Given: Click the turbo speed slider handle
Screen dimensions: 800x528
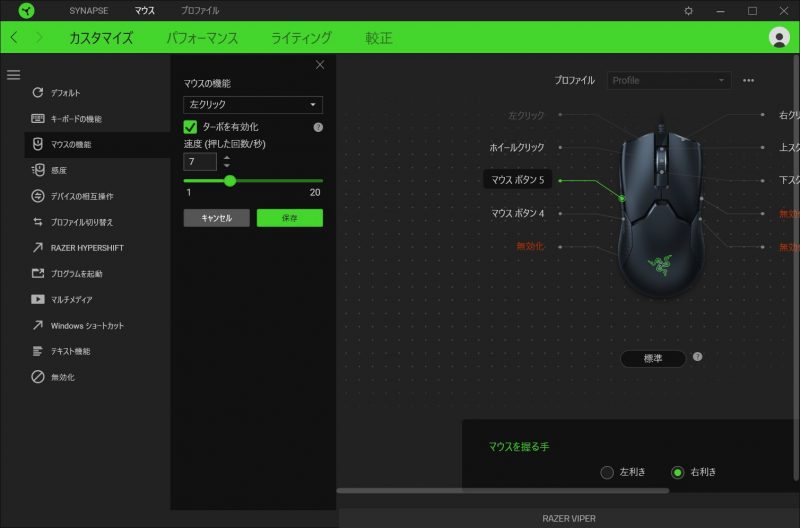Looking at the screenshot, I should tap(230, 181).
